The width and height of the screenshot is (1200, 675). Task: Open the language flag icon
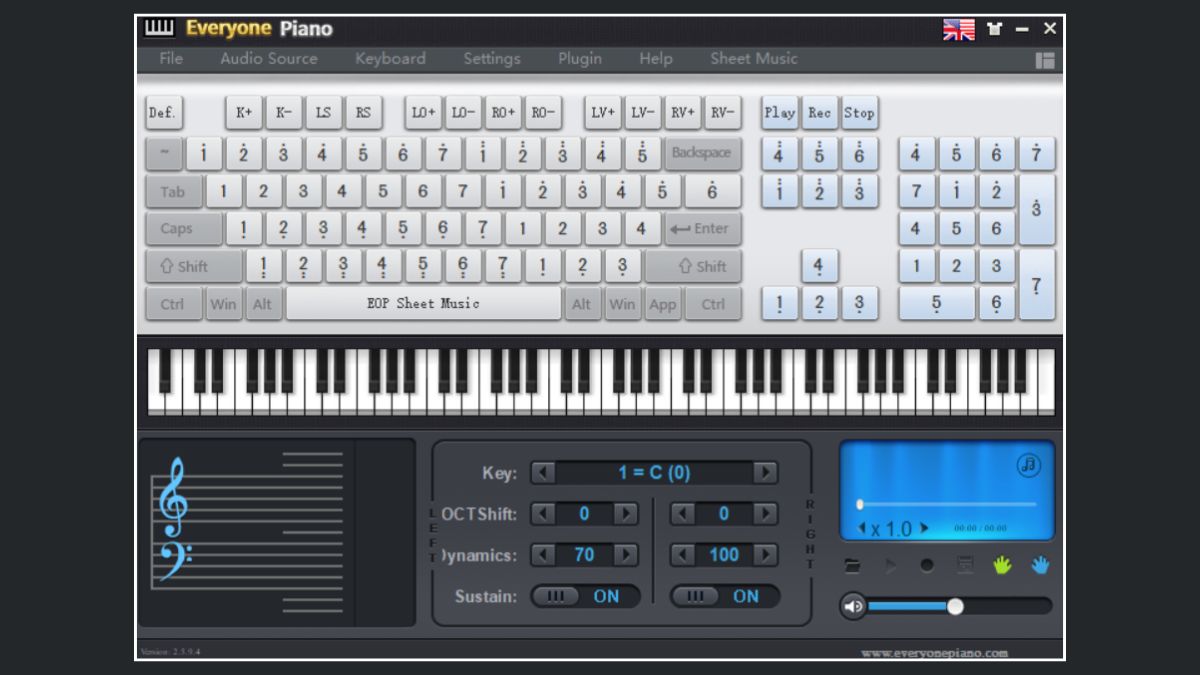958,29
